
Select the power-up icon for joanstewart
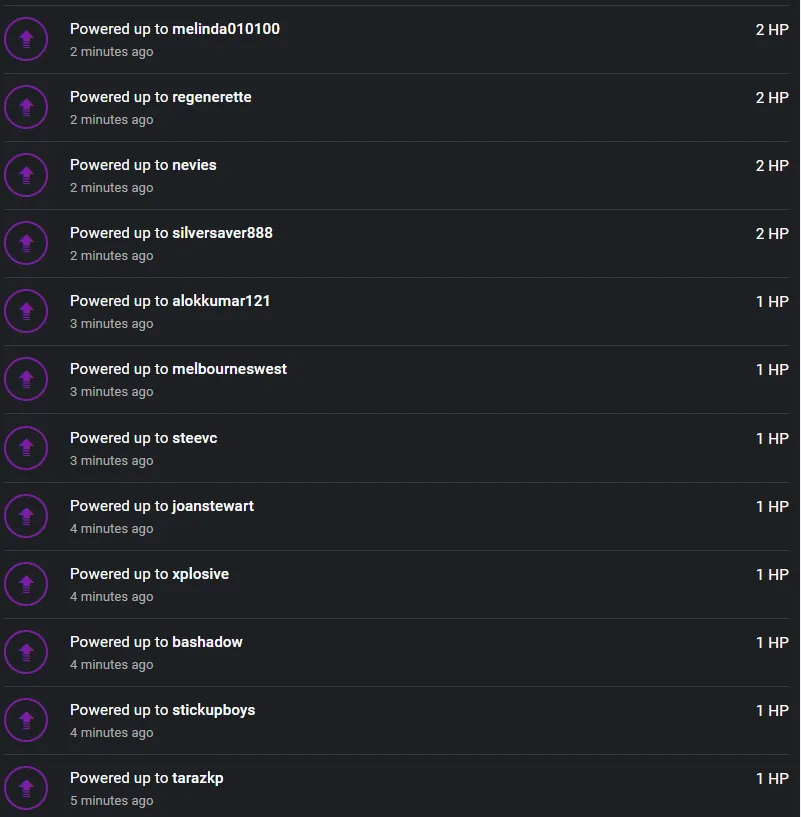[26, 516]
